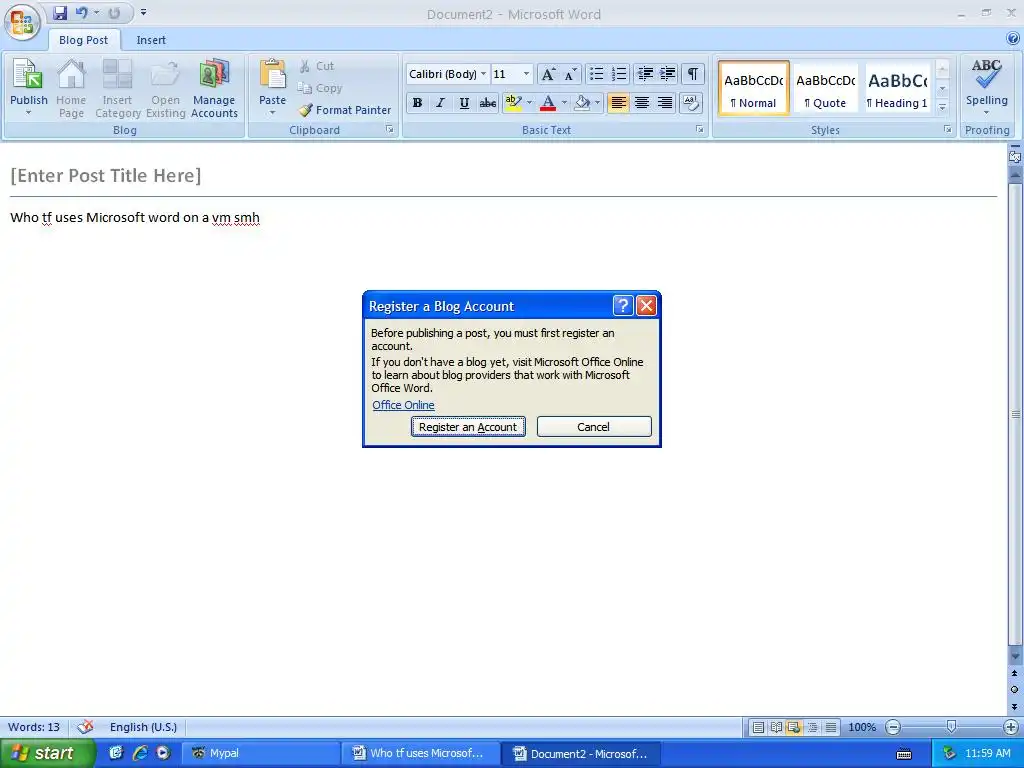Switch to Web Layout view
Viewport: 1024px width, 768px height.
794,727
